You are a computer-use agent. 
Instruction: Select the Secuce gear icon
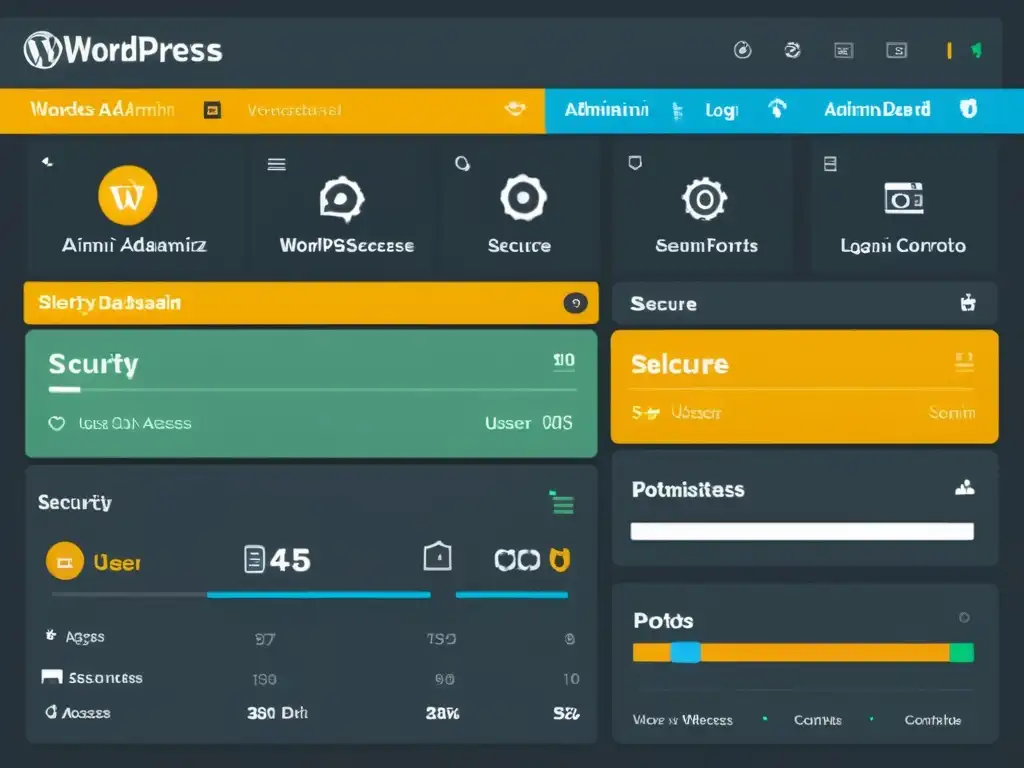523,197
